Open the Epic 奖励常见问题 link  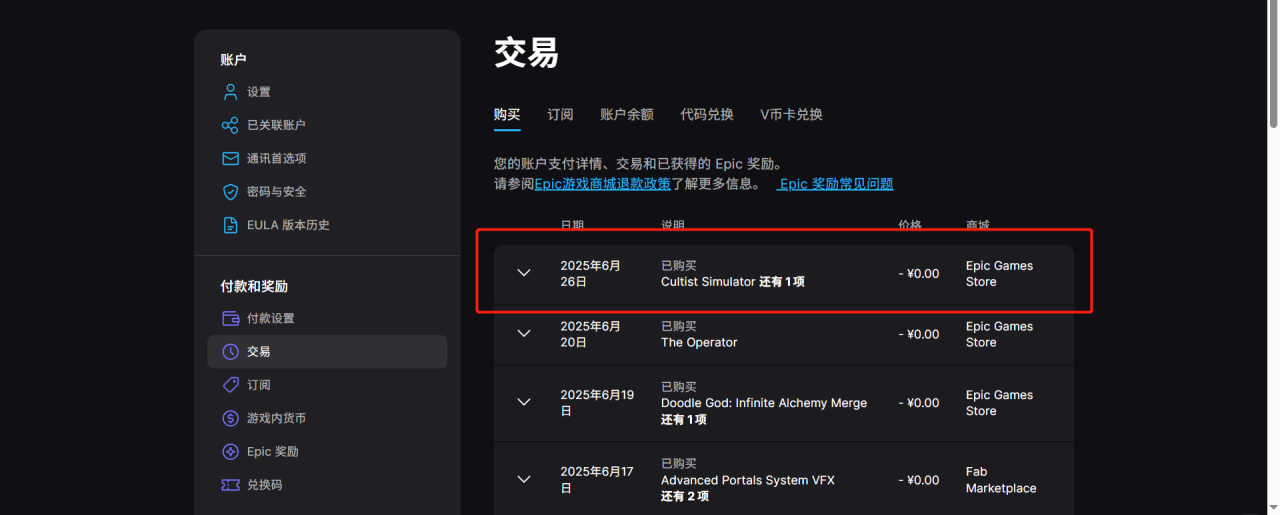click(x=836, y=184)
